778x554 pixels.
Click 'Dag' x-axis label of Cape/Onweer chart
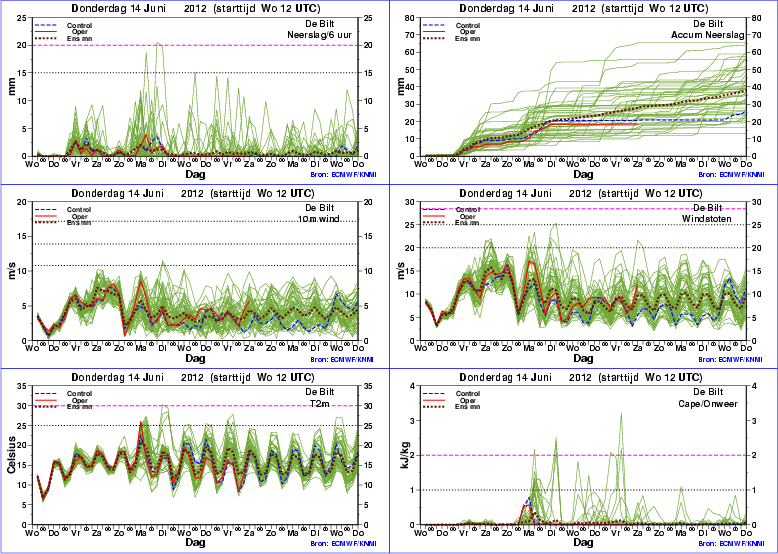pyautogui.click(x=583, y=542)
